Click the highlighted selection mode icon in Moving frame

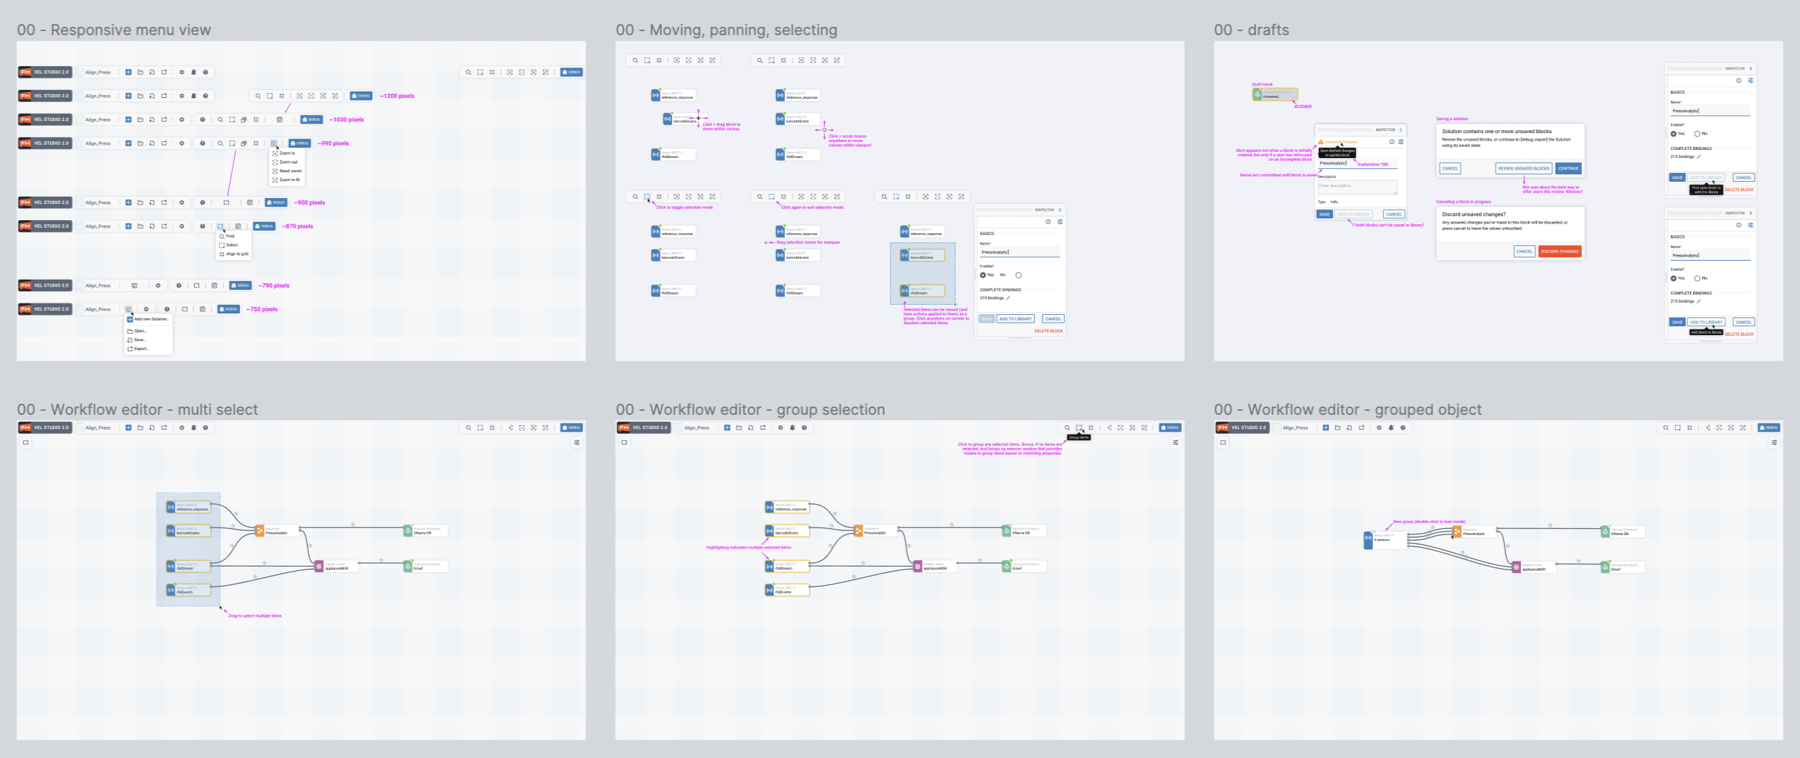[647, 197]
